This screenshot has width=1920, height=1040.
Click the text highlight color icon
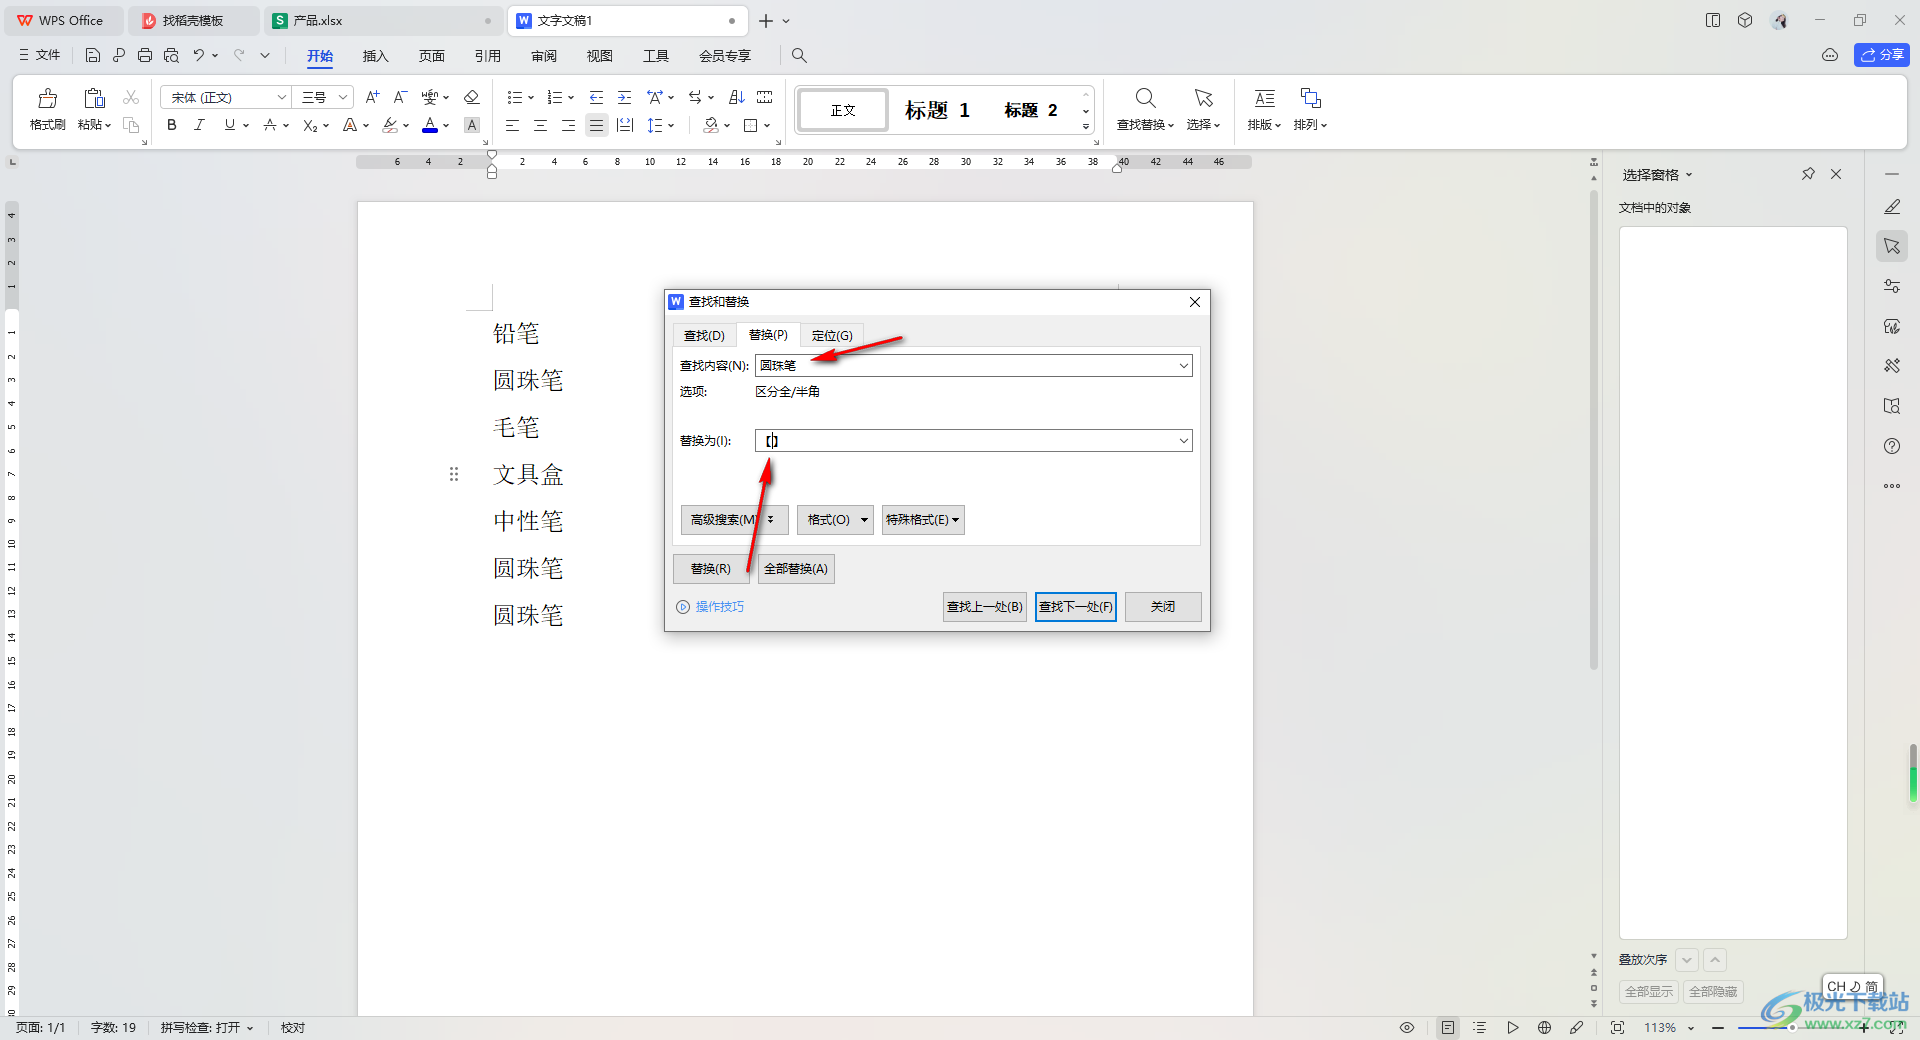(390, 125)
